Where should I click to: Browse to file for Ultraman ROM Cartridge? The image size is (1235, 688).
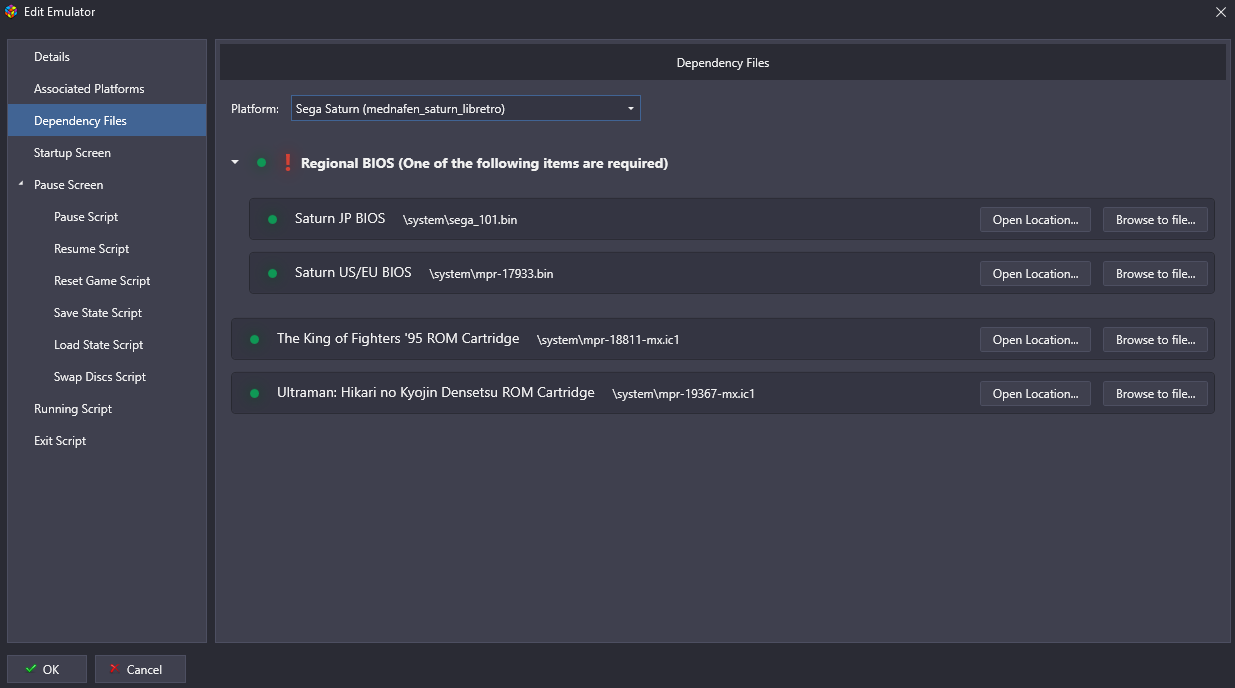1155,394
